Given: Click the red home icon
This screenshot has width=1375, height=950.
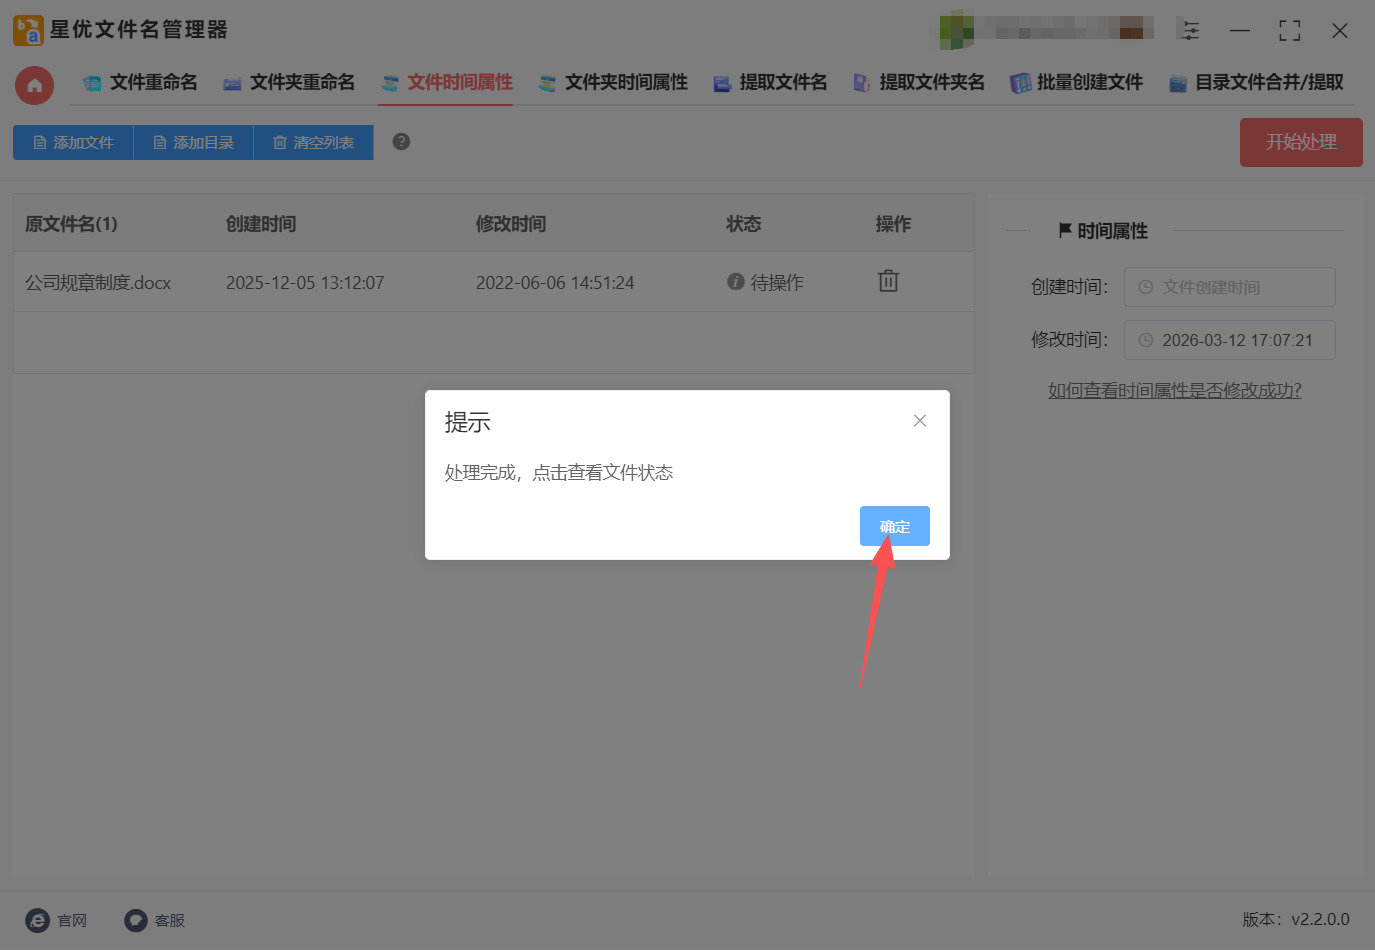Looking at the screenshot, I should click(34, 85).
